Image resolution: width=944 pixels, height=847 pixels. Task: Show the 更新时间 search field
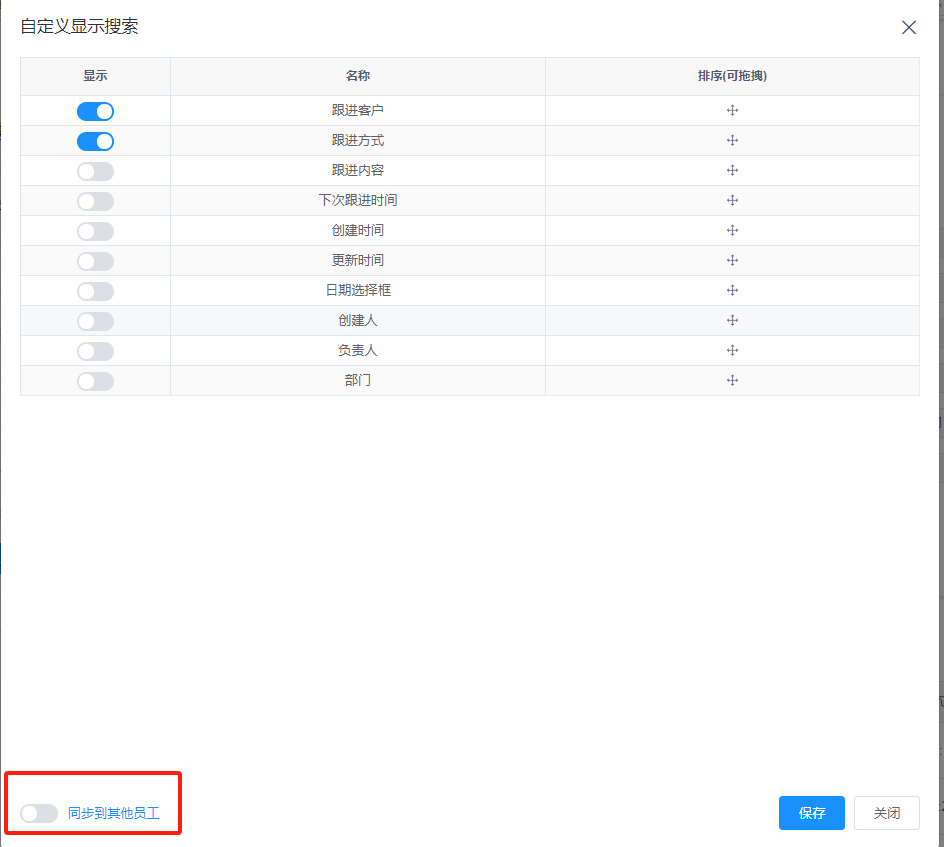click(x=95, y=261)
